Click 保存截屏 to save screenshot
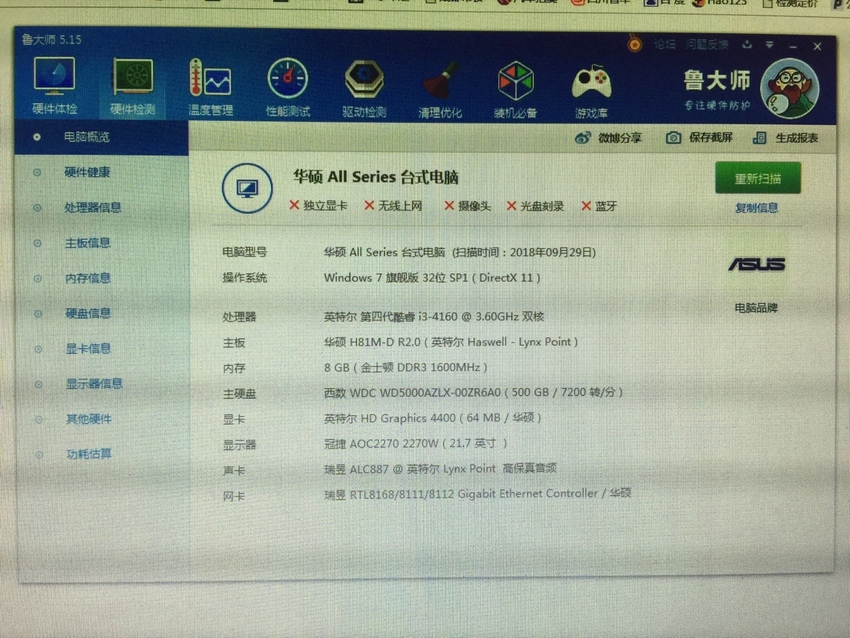The image size is (850, 638). [x=699, y=138]
